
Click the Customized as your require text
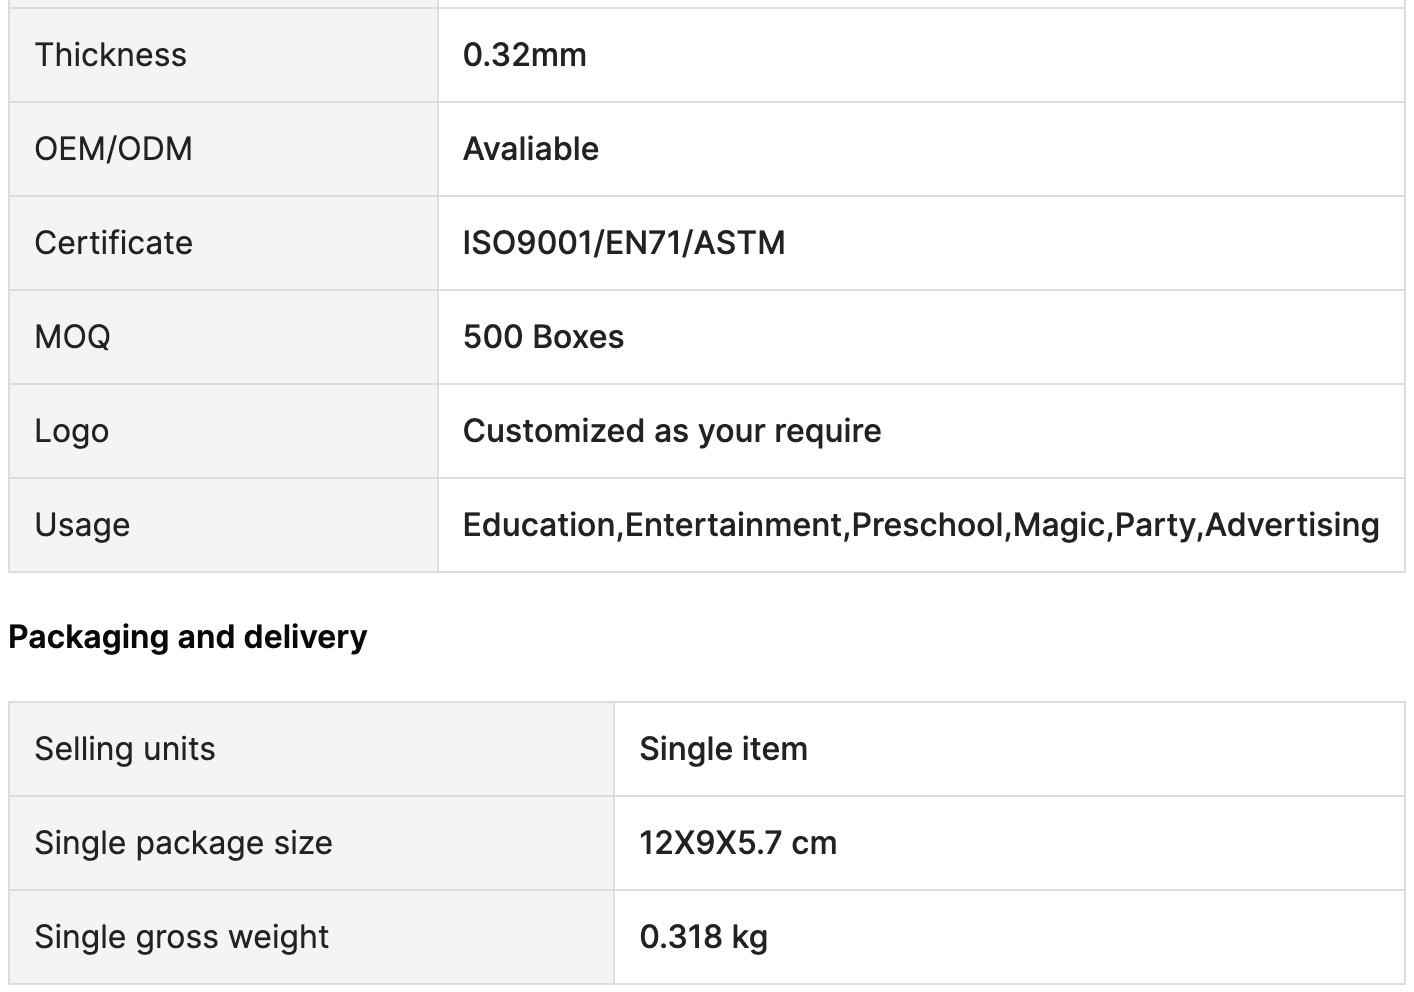671,431
